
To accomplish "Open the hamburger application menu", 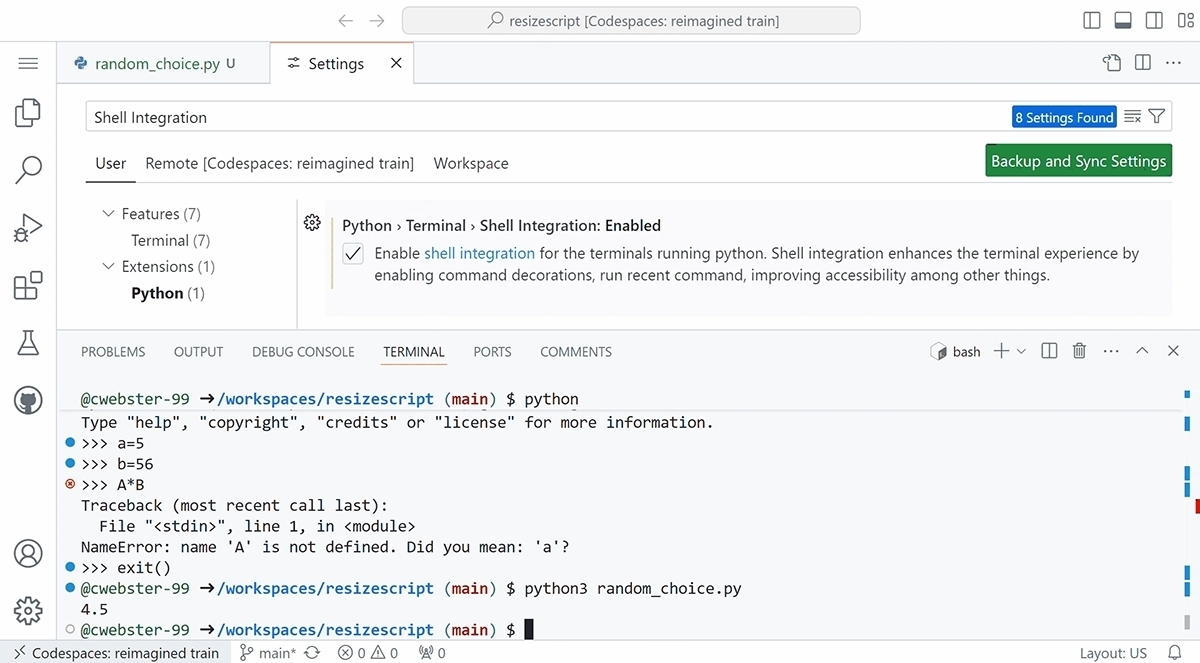I will click(28, 63).
